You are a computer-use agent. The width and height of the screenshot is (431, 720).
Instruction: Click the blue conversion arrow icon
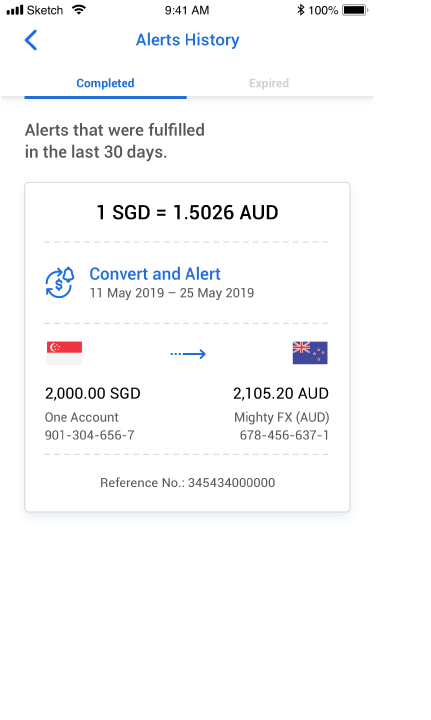point(188,354)
